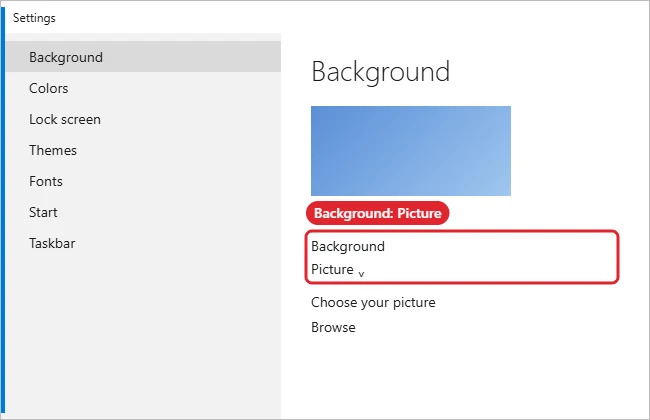Click the large Background page heading

pyautogui.click(x=381, y=72)
